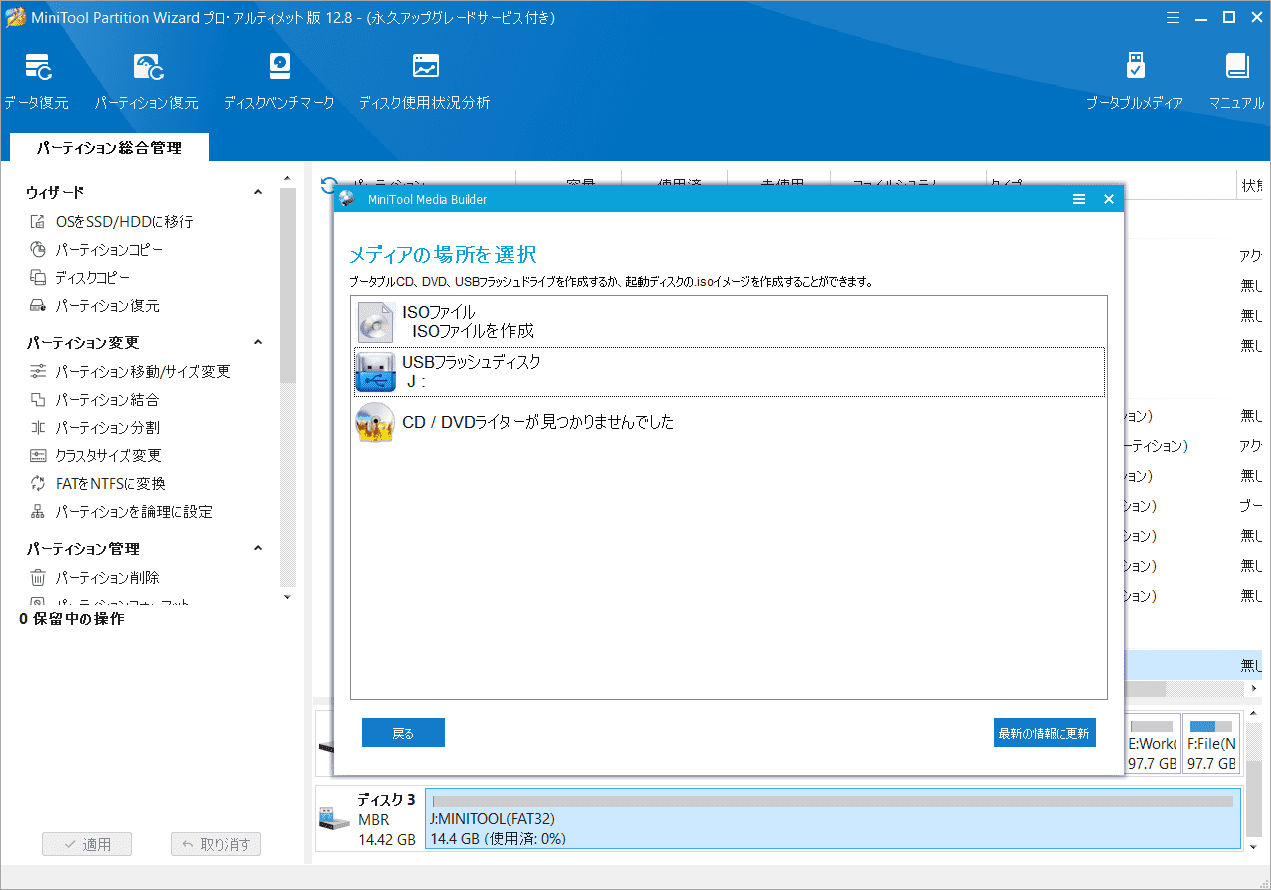Select ディスク 3 MBR disk entry
This screenshot has width=1271, height=890.
369,818
